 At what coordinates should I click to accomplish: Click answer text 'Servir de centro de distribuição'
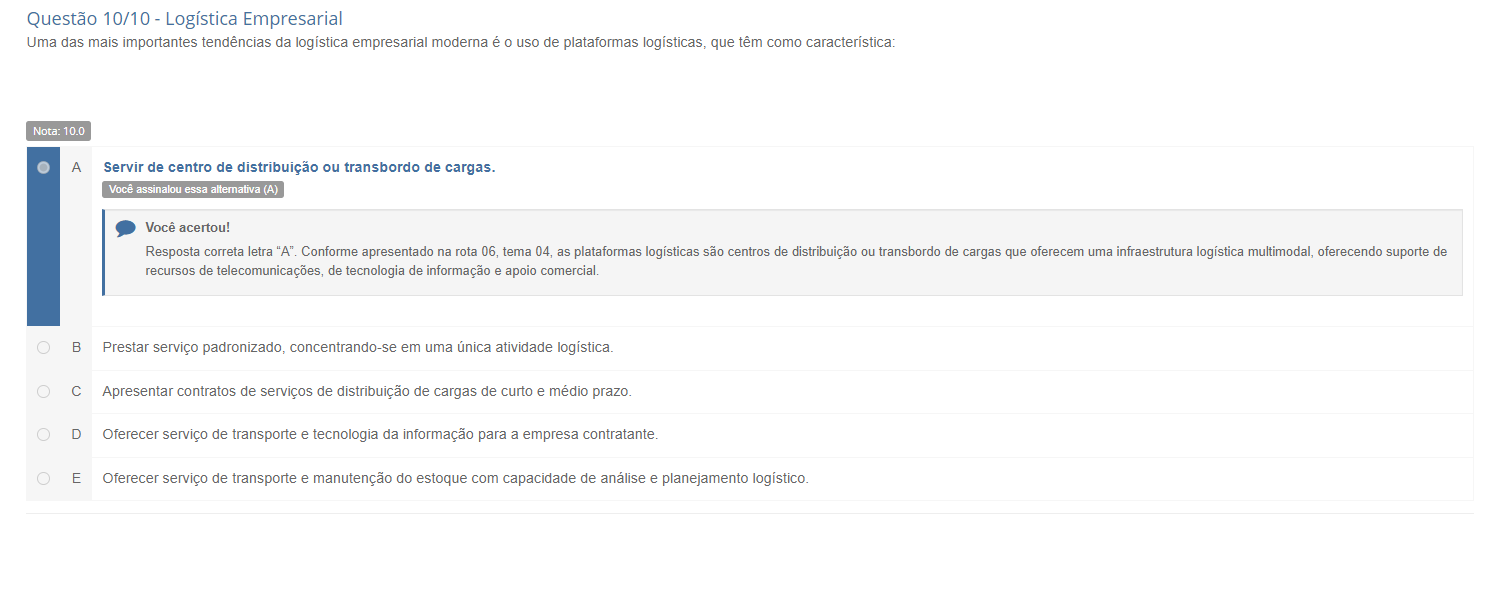coord(299,167)
